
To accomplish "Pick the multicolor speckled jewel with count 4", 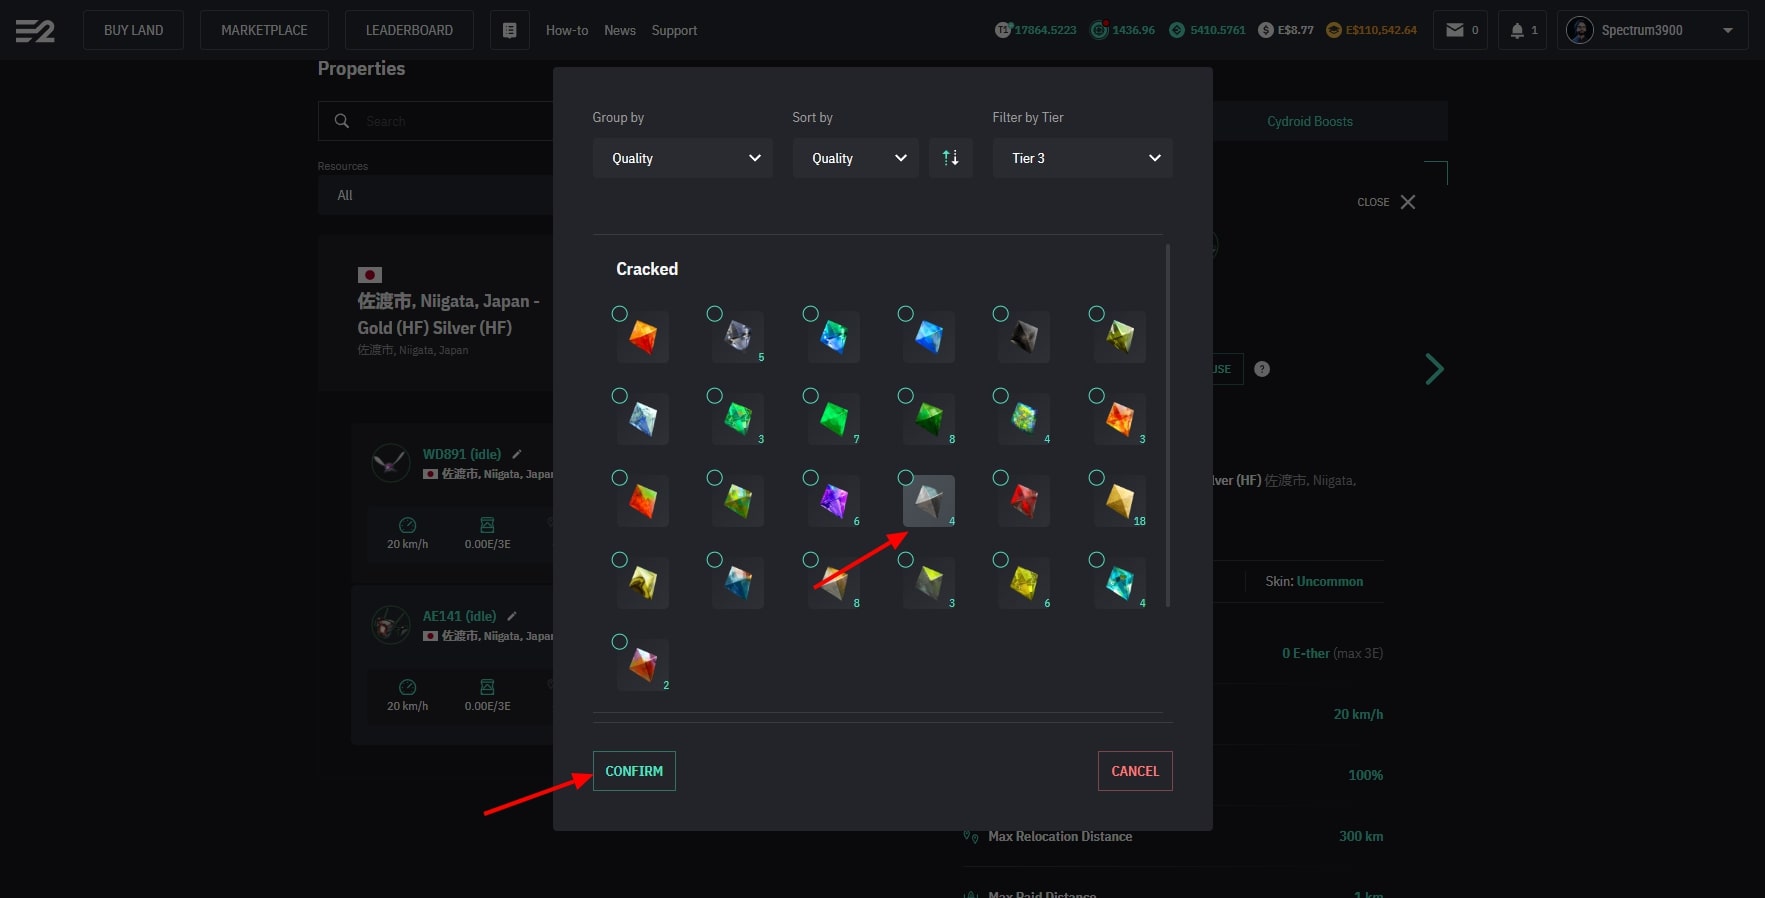I will [1024, 419].
